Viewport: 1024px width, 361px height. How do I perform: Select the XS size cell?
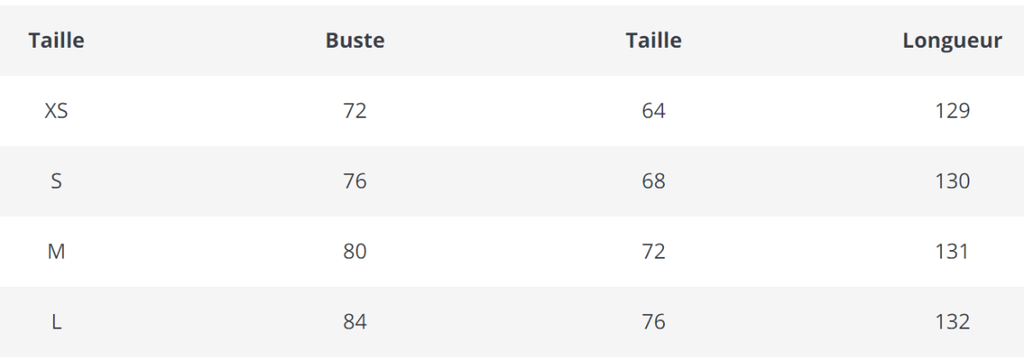[x=56, y=111]
